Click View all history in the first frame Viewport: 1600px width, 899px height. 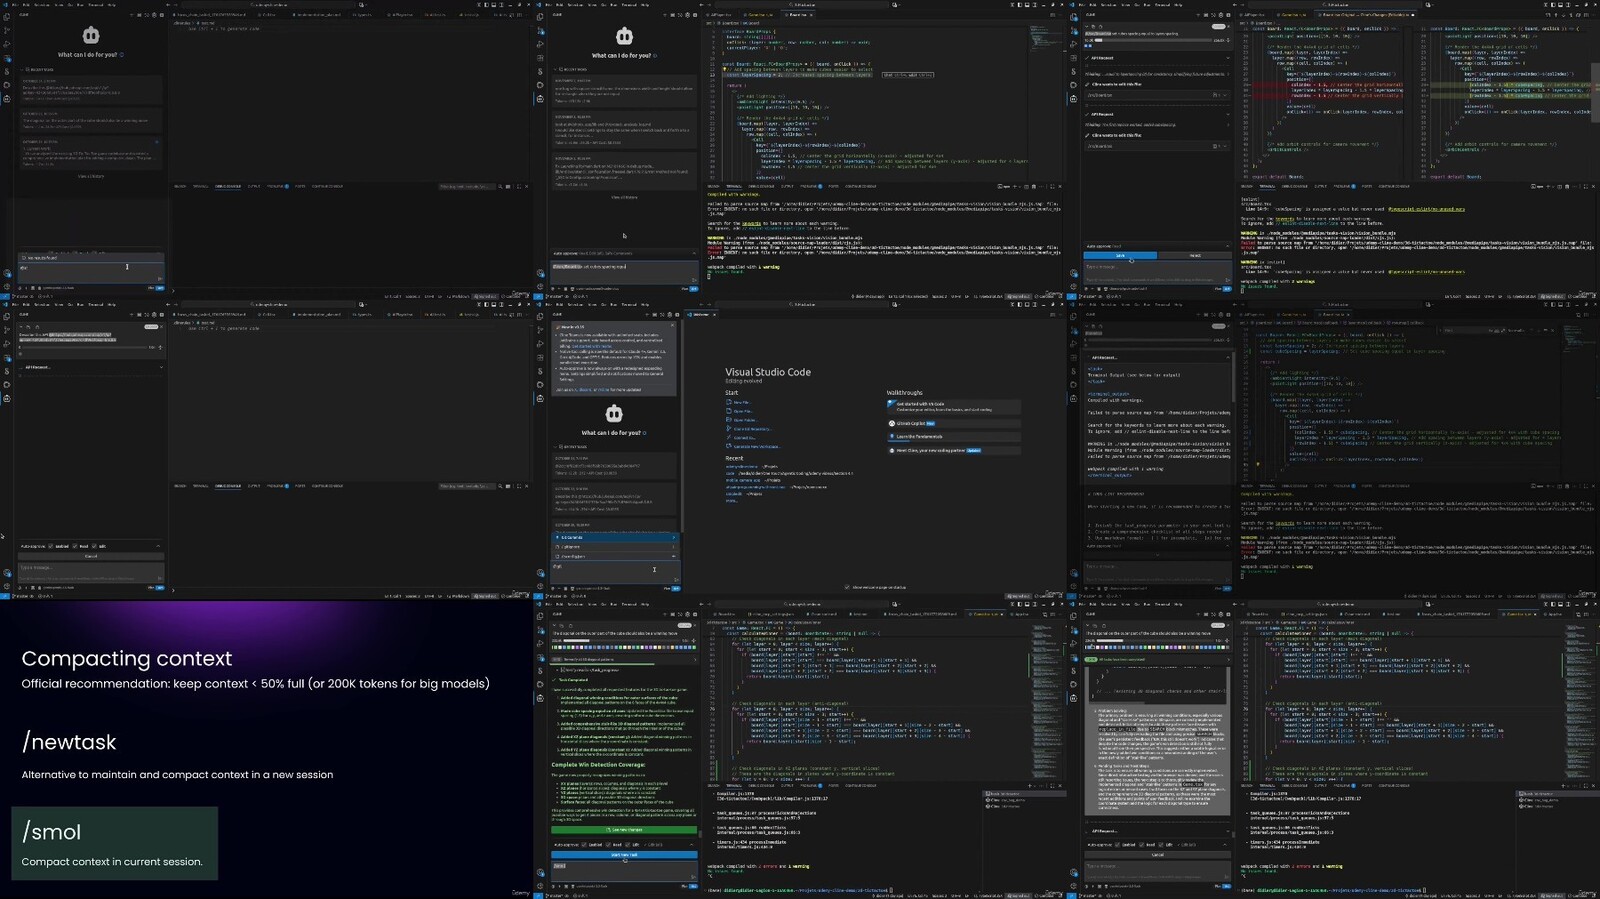(91, 176)
